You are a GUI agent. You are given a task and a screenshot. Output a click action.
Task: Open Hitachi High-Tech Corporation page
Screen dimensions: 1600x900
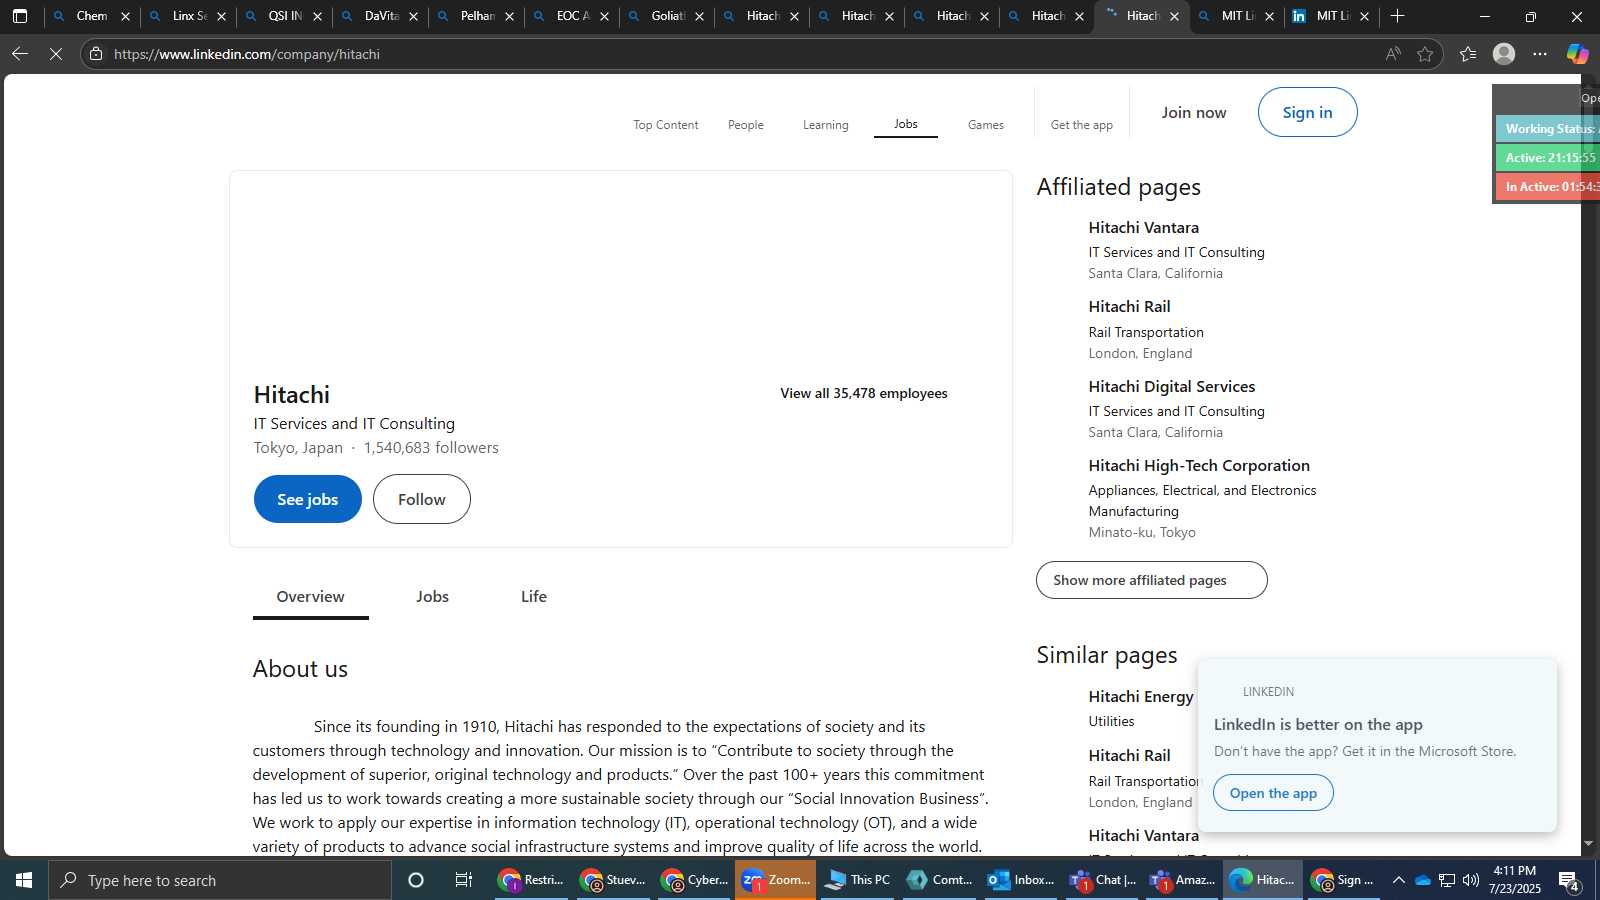(1198, 466)
